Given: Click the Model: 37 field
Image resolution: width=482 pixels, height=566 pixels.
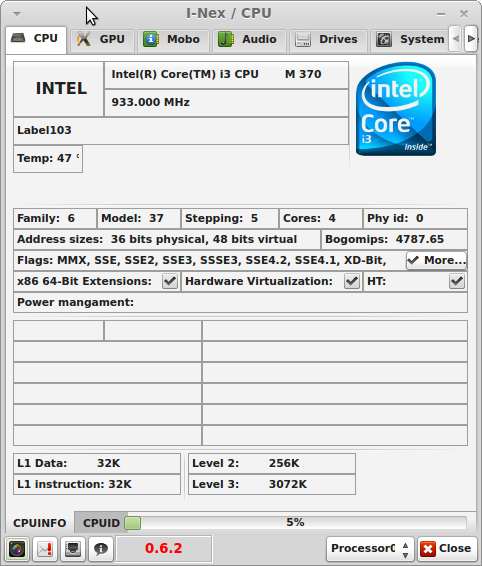Looking at the screenshot, I should (139, 218).
